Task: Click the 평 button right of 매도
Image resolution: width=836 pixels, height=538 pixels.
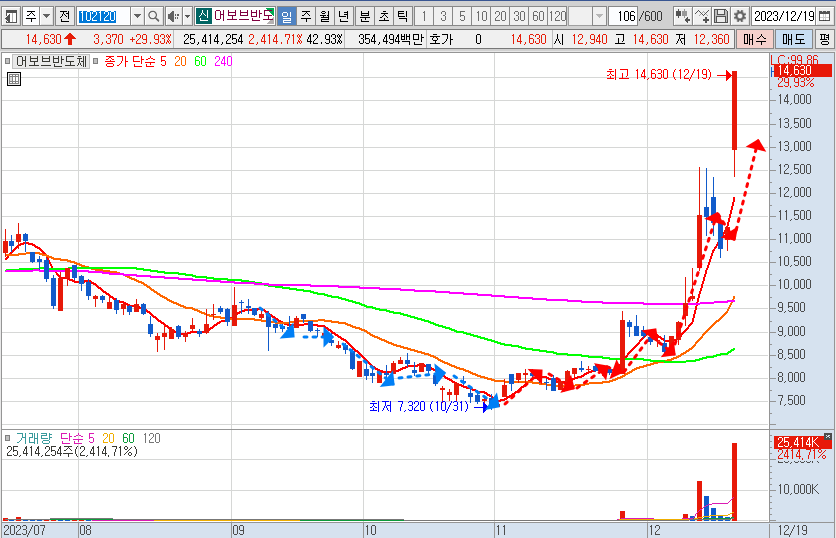Action: coord(825,39)
